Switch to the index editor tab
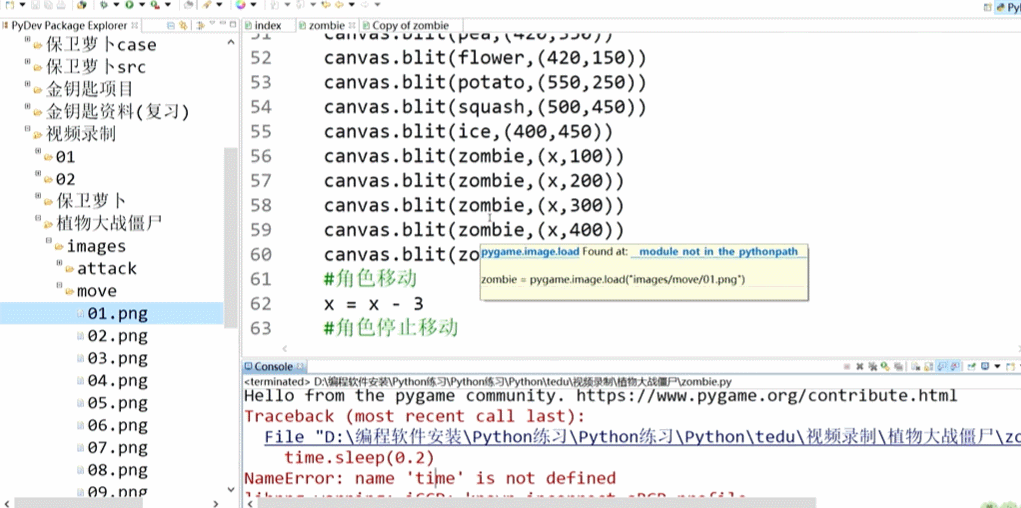This screenshot has width=1021, height=508. 268,25
